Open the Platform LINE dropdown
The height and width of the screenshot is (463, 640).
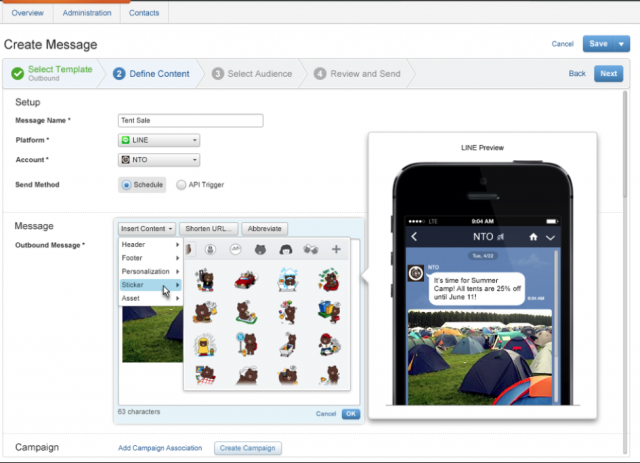159,140
